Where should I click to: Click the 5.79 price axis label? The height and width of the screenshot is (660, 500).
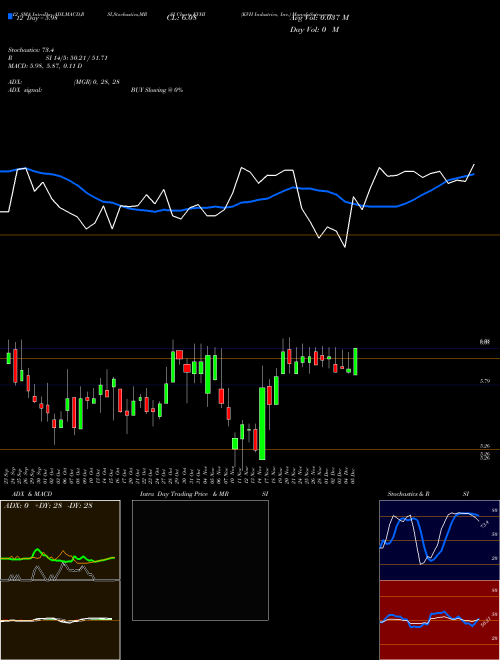click(484, 381)
